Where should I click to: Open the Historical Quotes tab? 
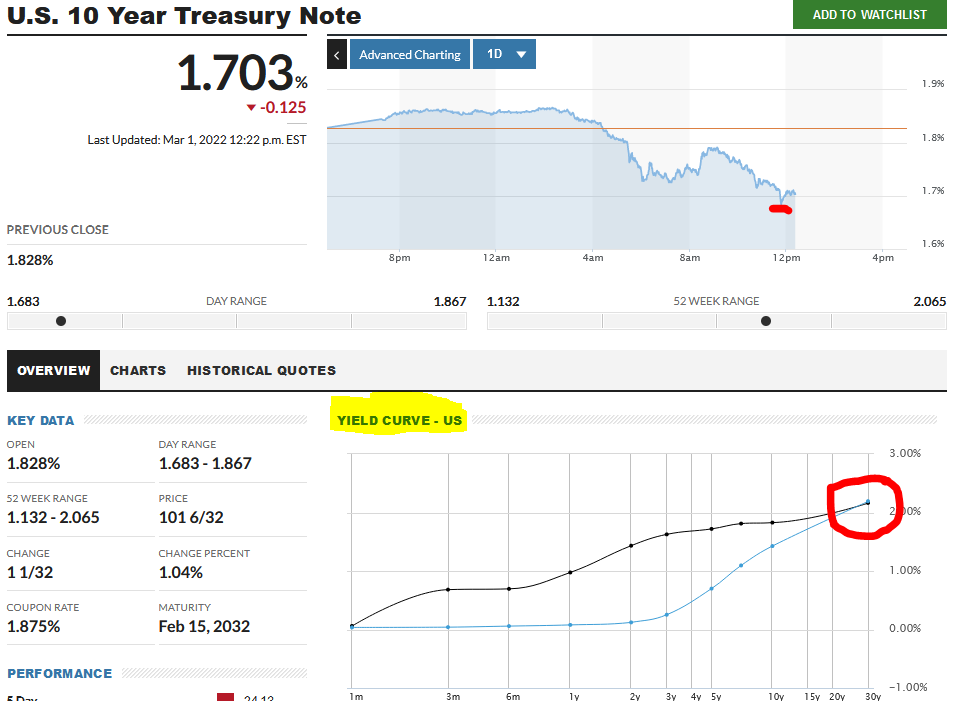click(261, 370)
